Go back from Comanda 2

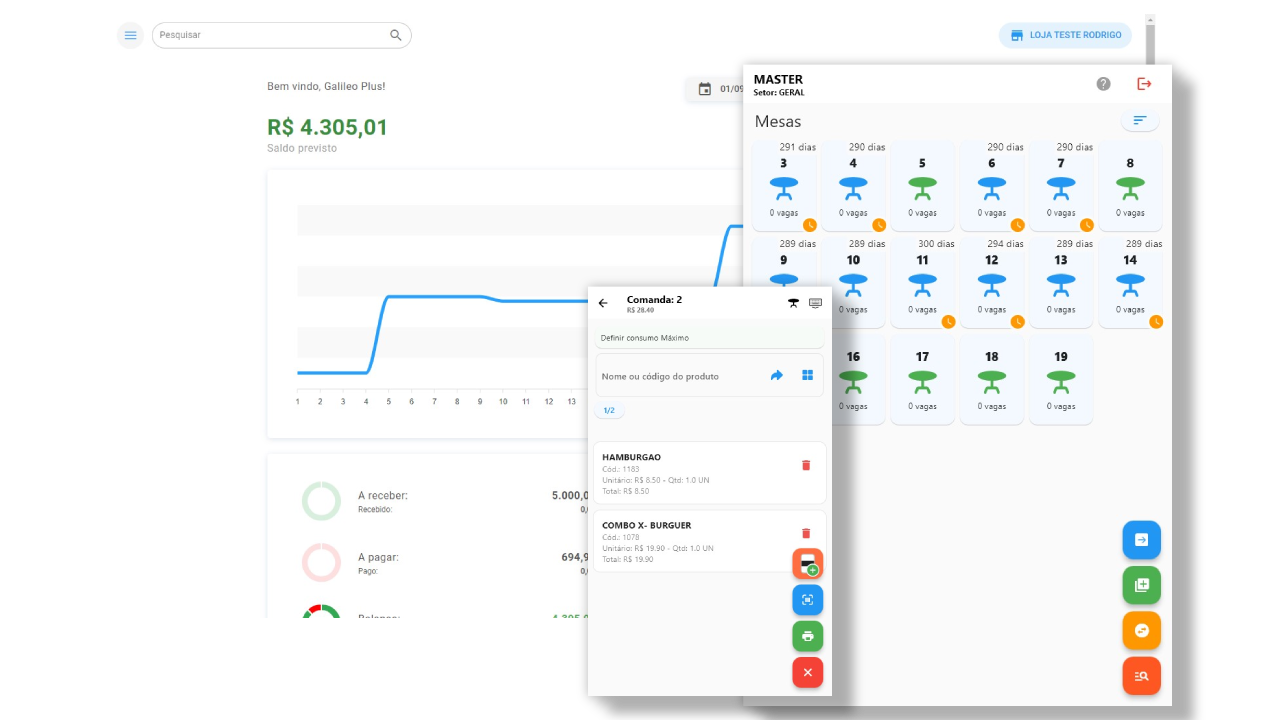tap(603, 303)
